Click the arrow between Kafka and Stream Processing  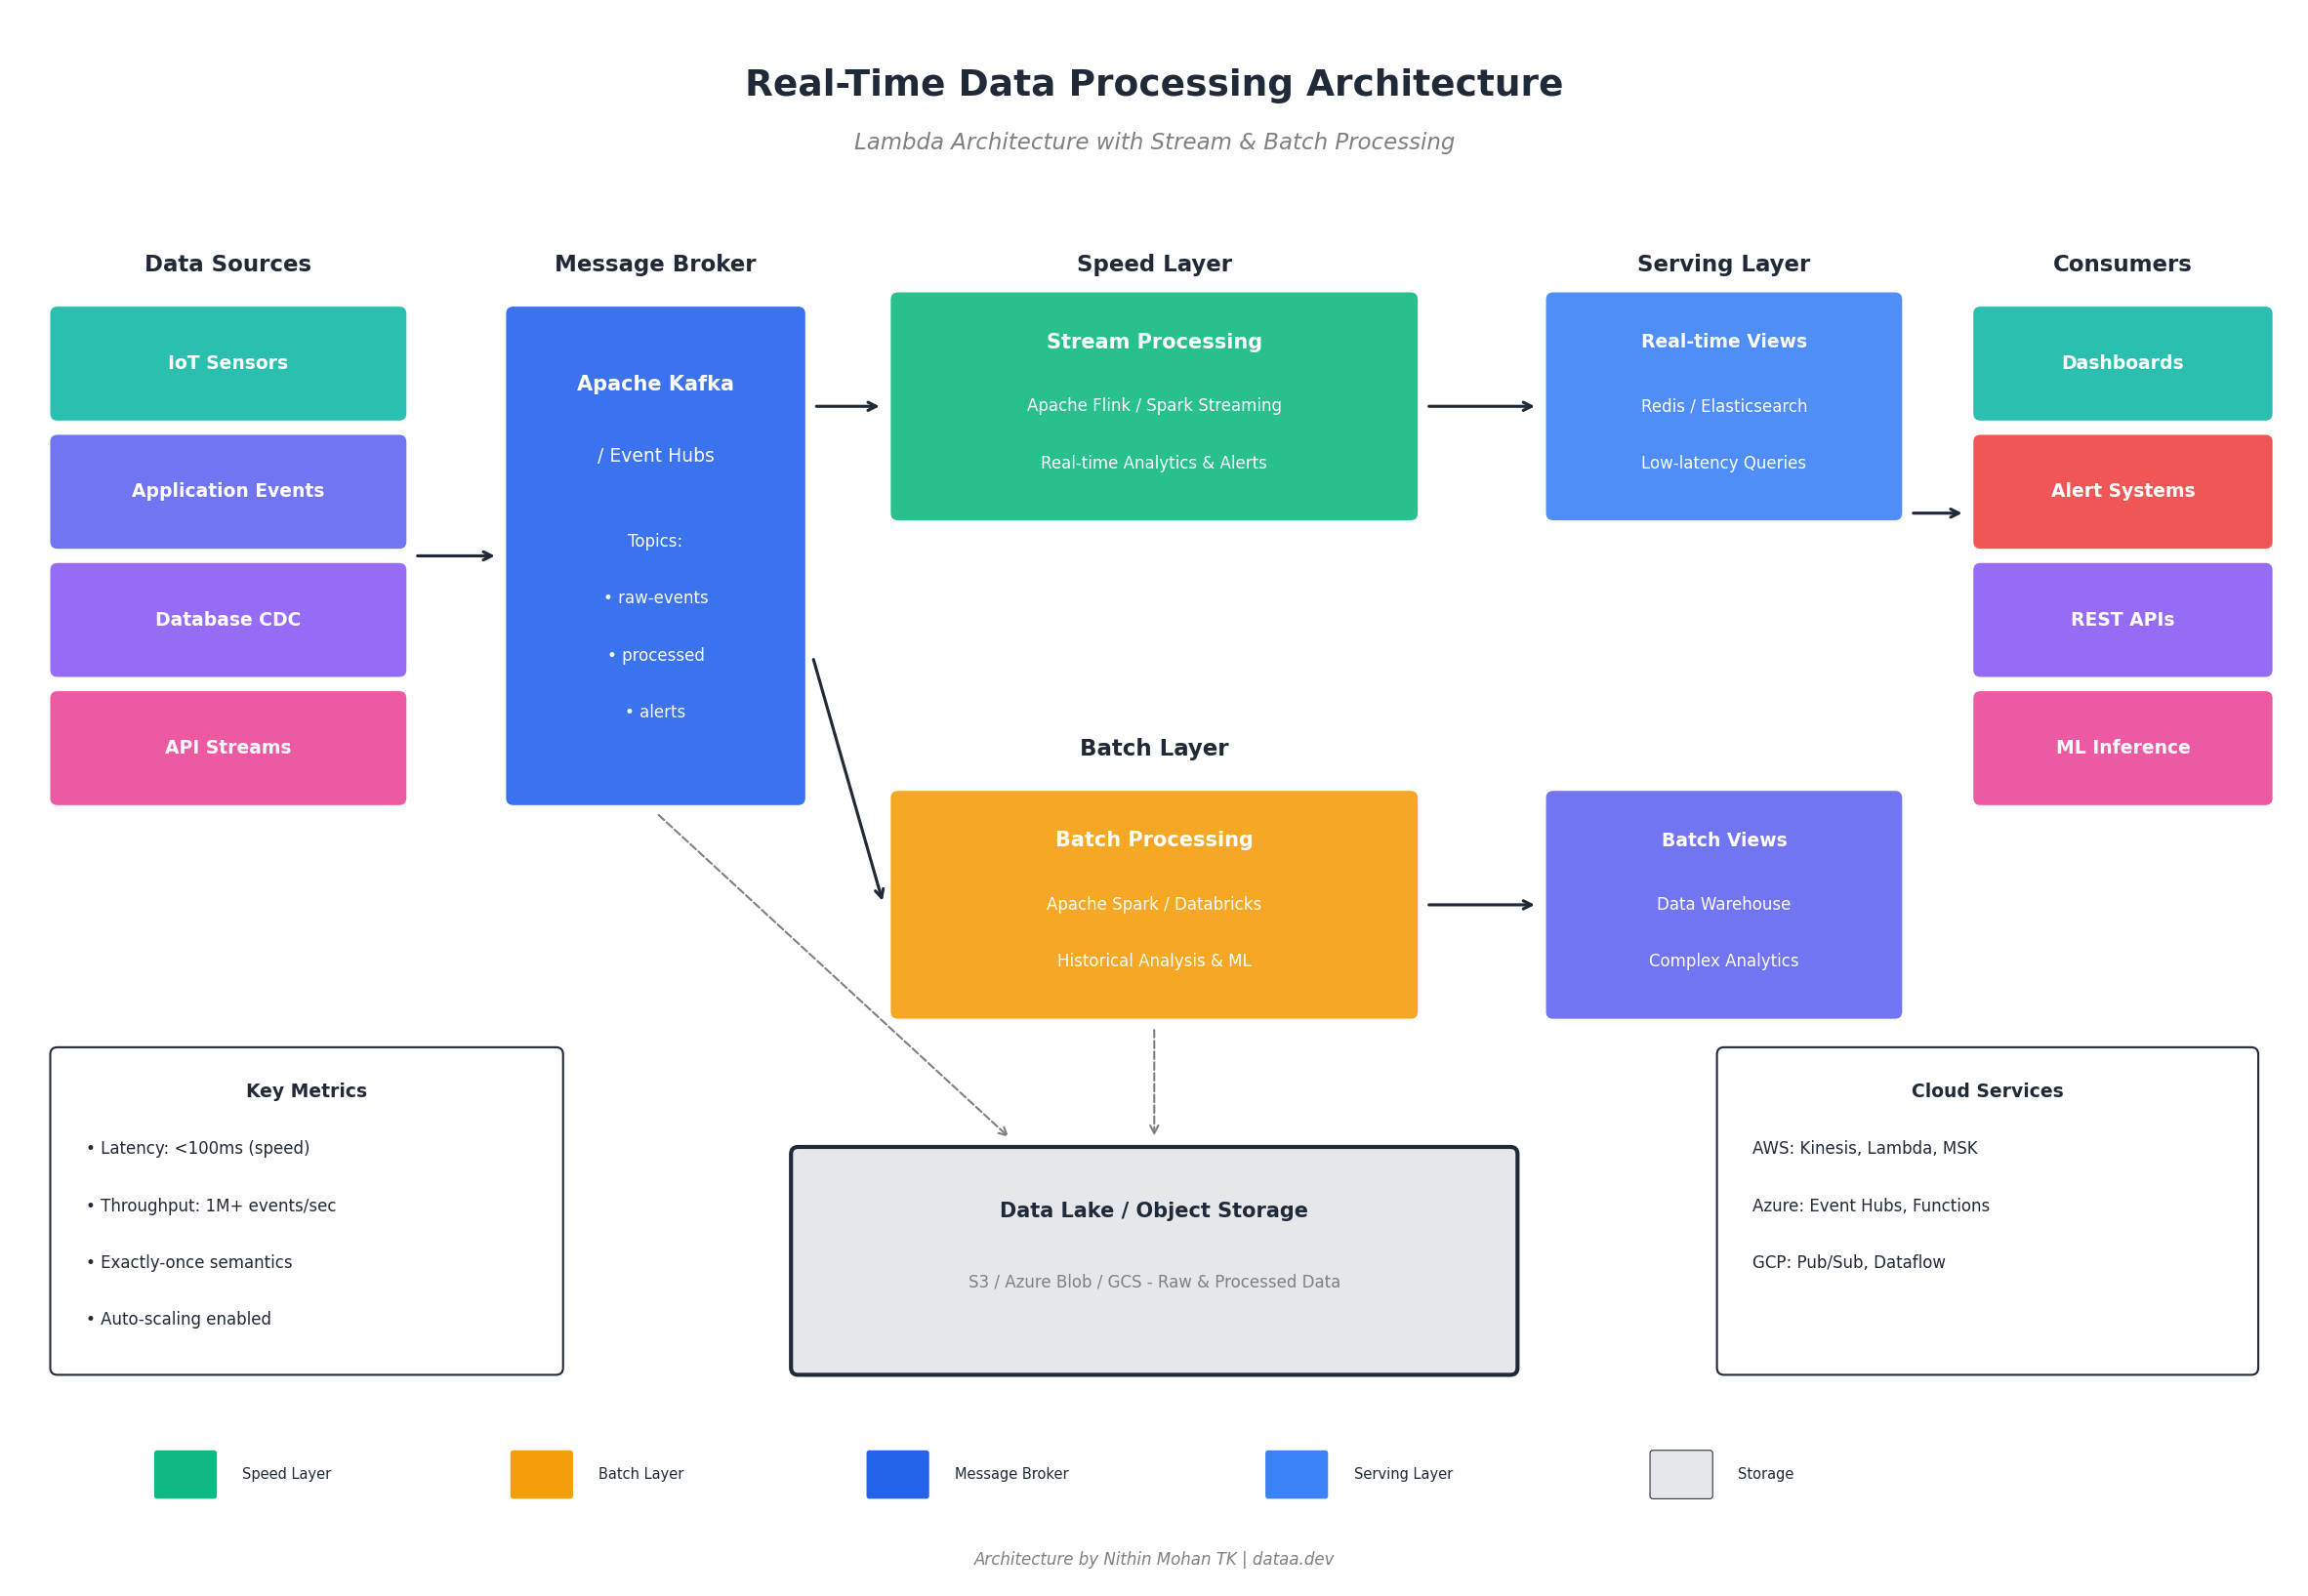846,406
